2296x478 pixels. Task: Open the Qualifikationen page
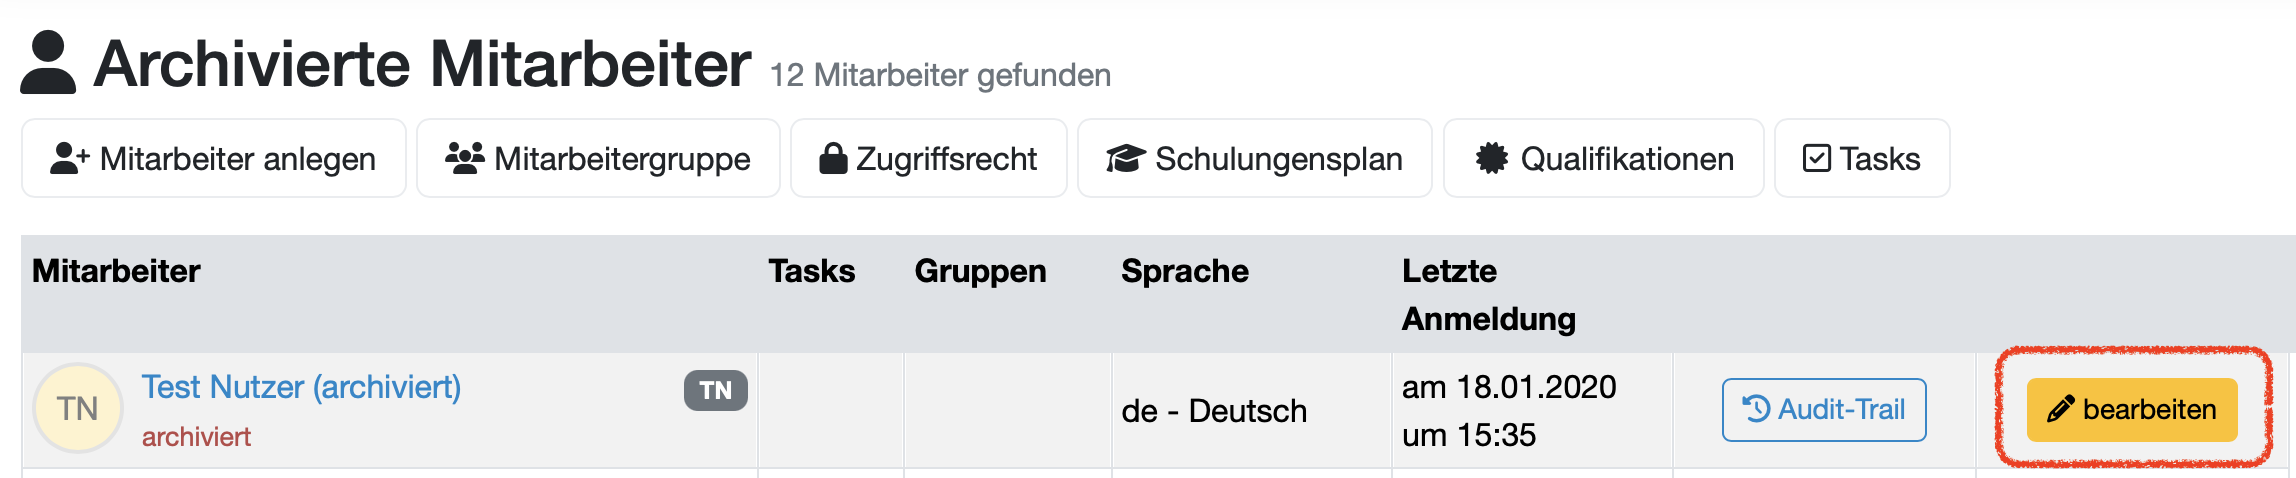1604,158
